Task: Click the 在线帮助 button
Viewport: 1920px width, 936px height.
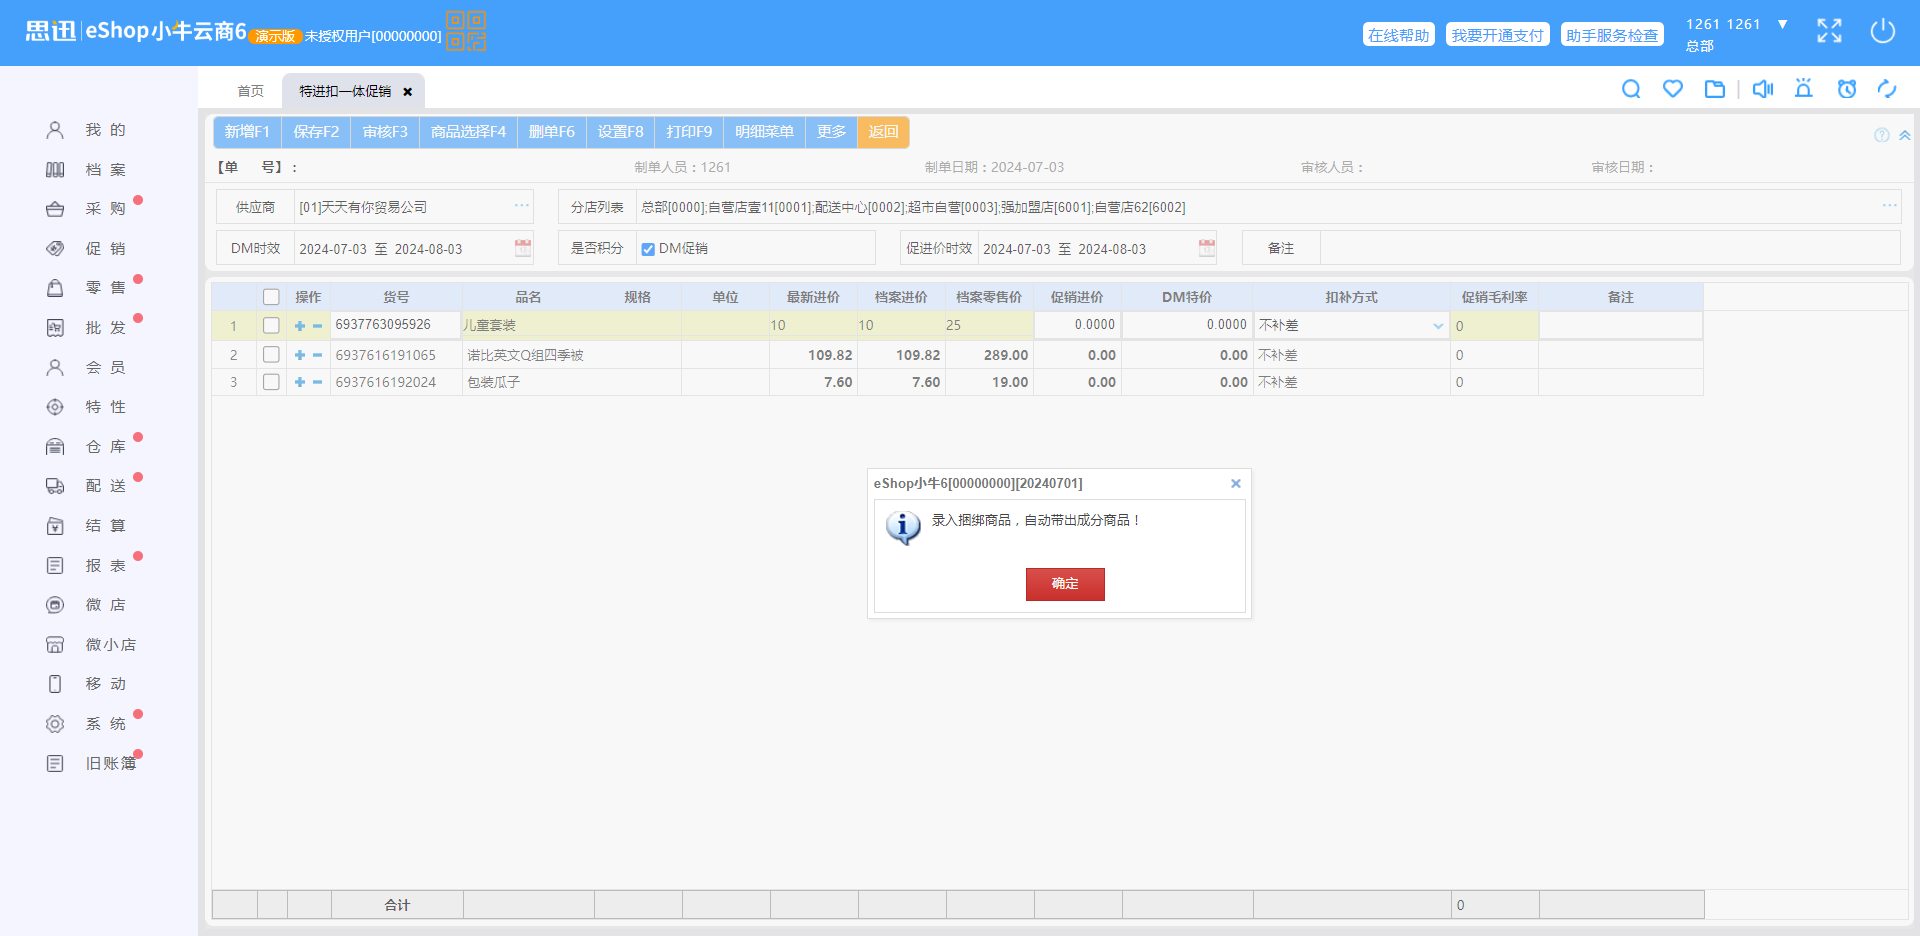Action: point(1399,35)
